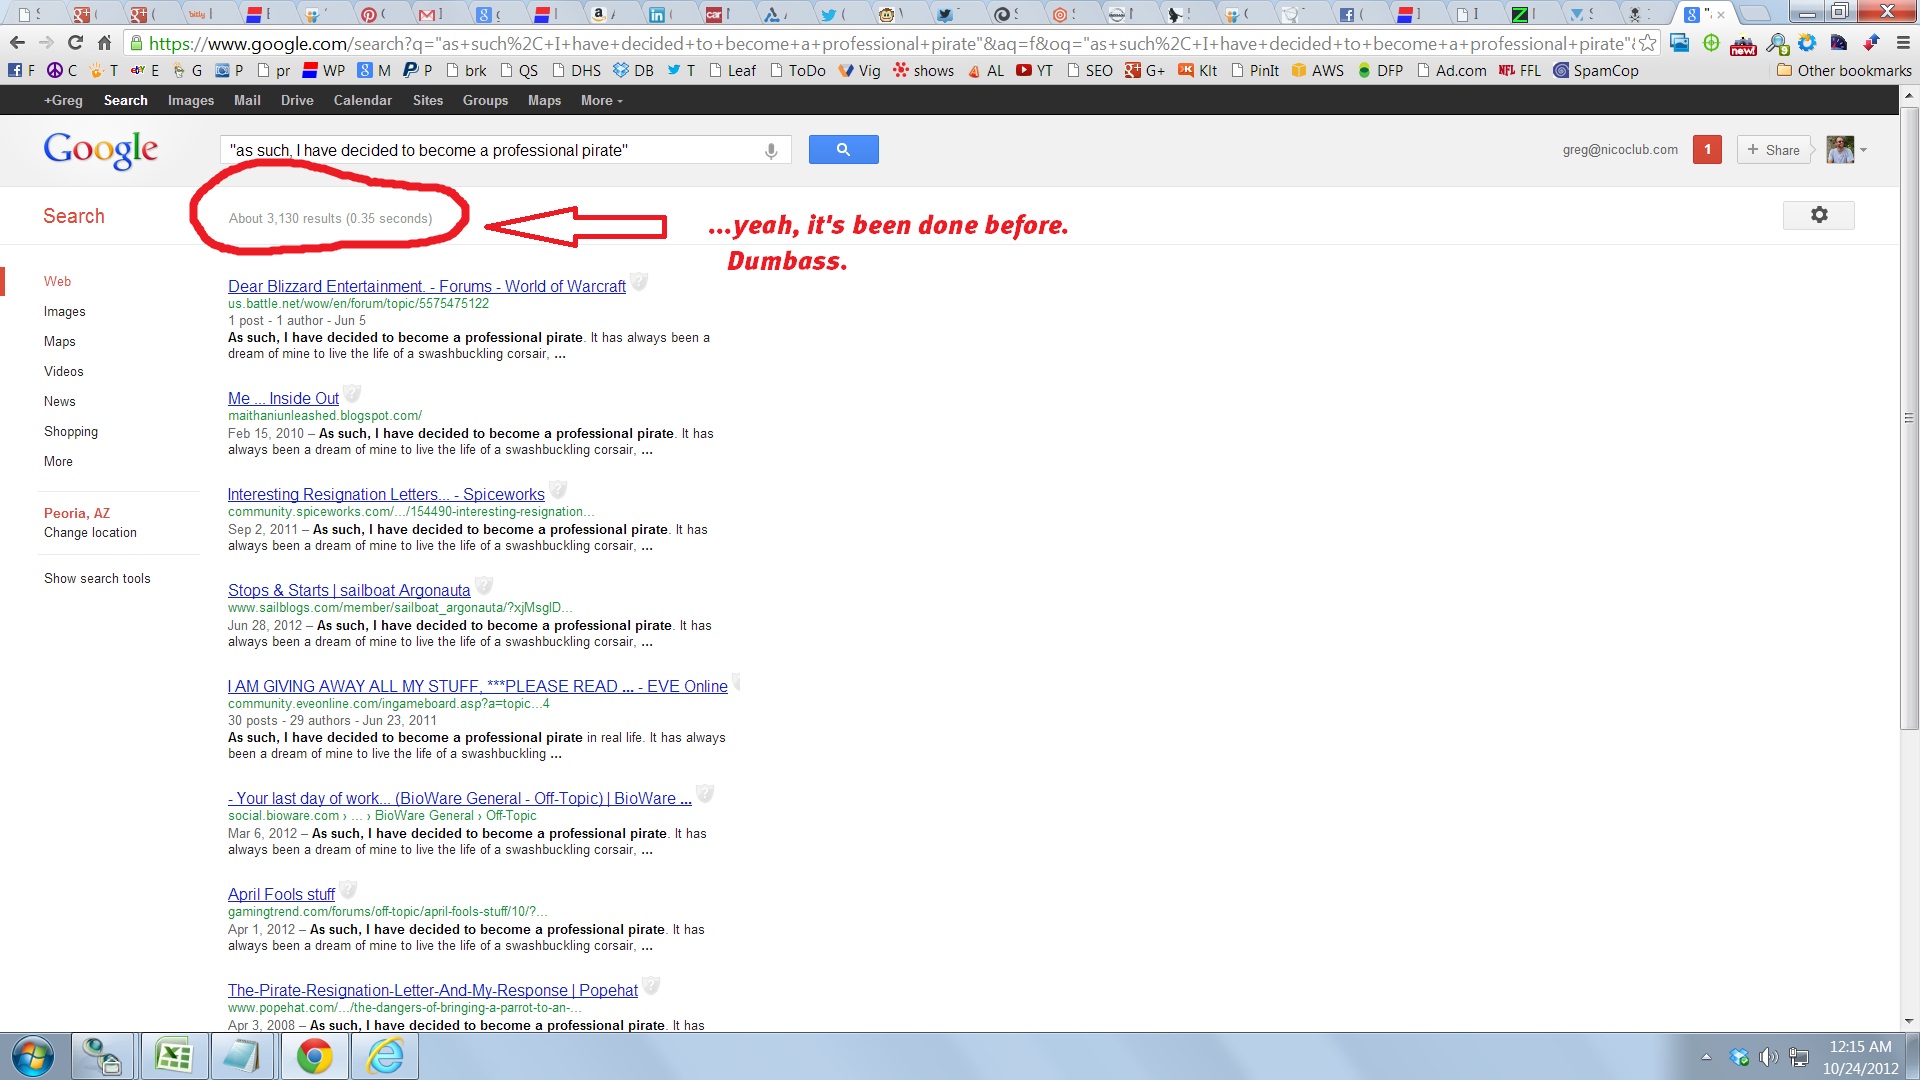Image resolution: width=1920 pixels, height=1080 pixels.
Task: Open the search settings gear
Action: pyautogui.click(x=1819, y=215)
